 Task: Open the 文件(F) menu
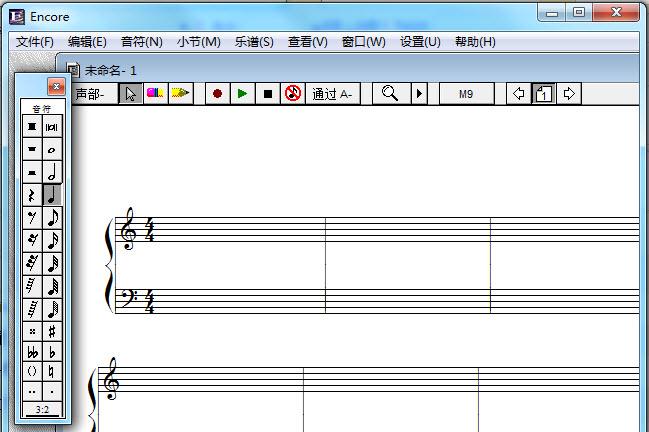click(35, 42)
